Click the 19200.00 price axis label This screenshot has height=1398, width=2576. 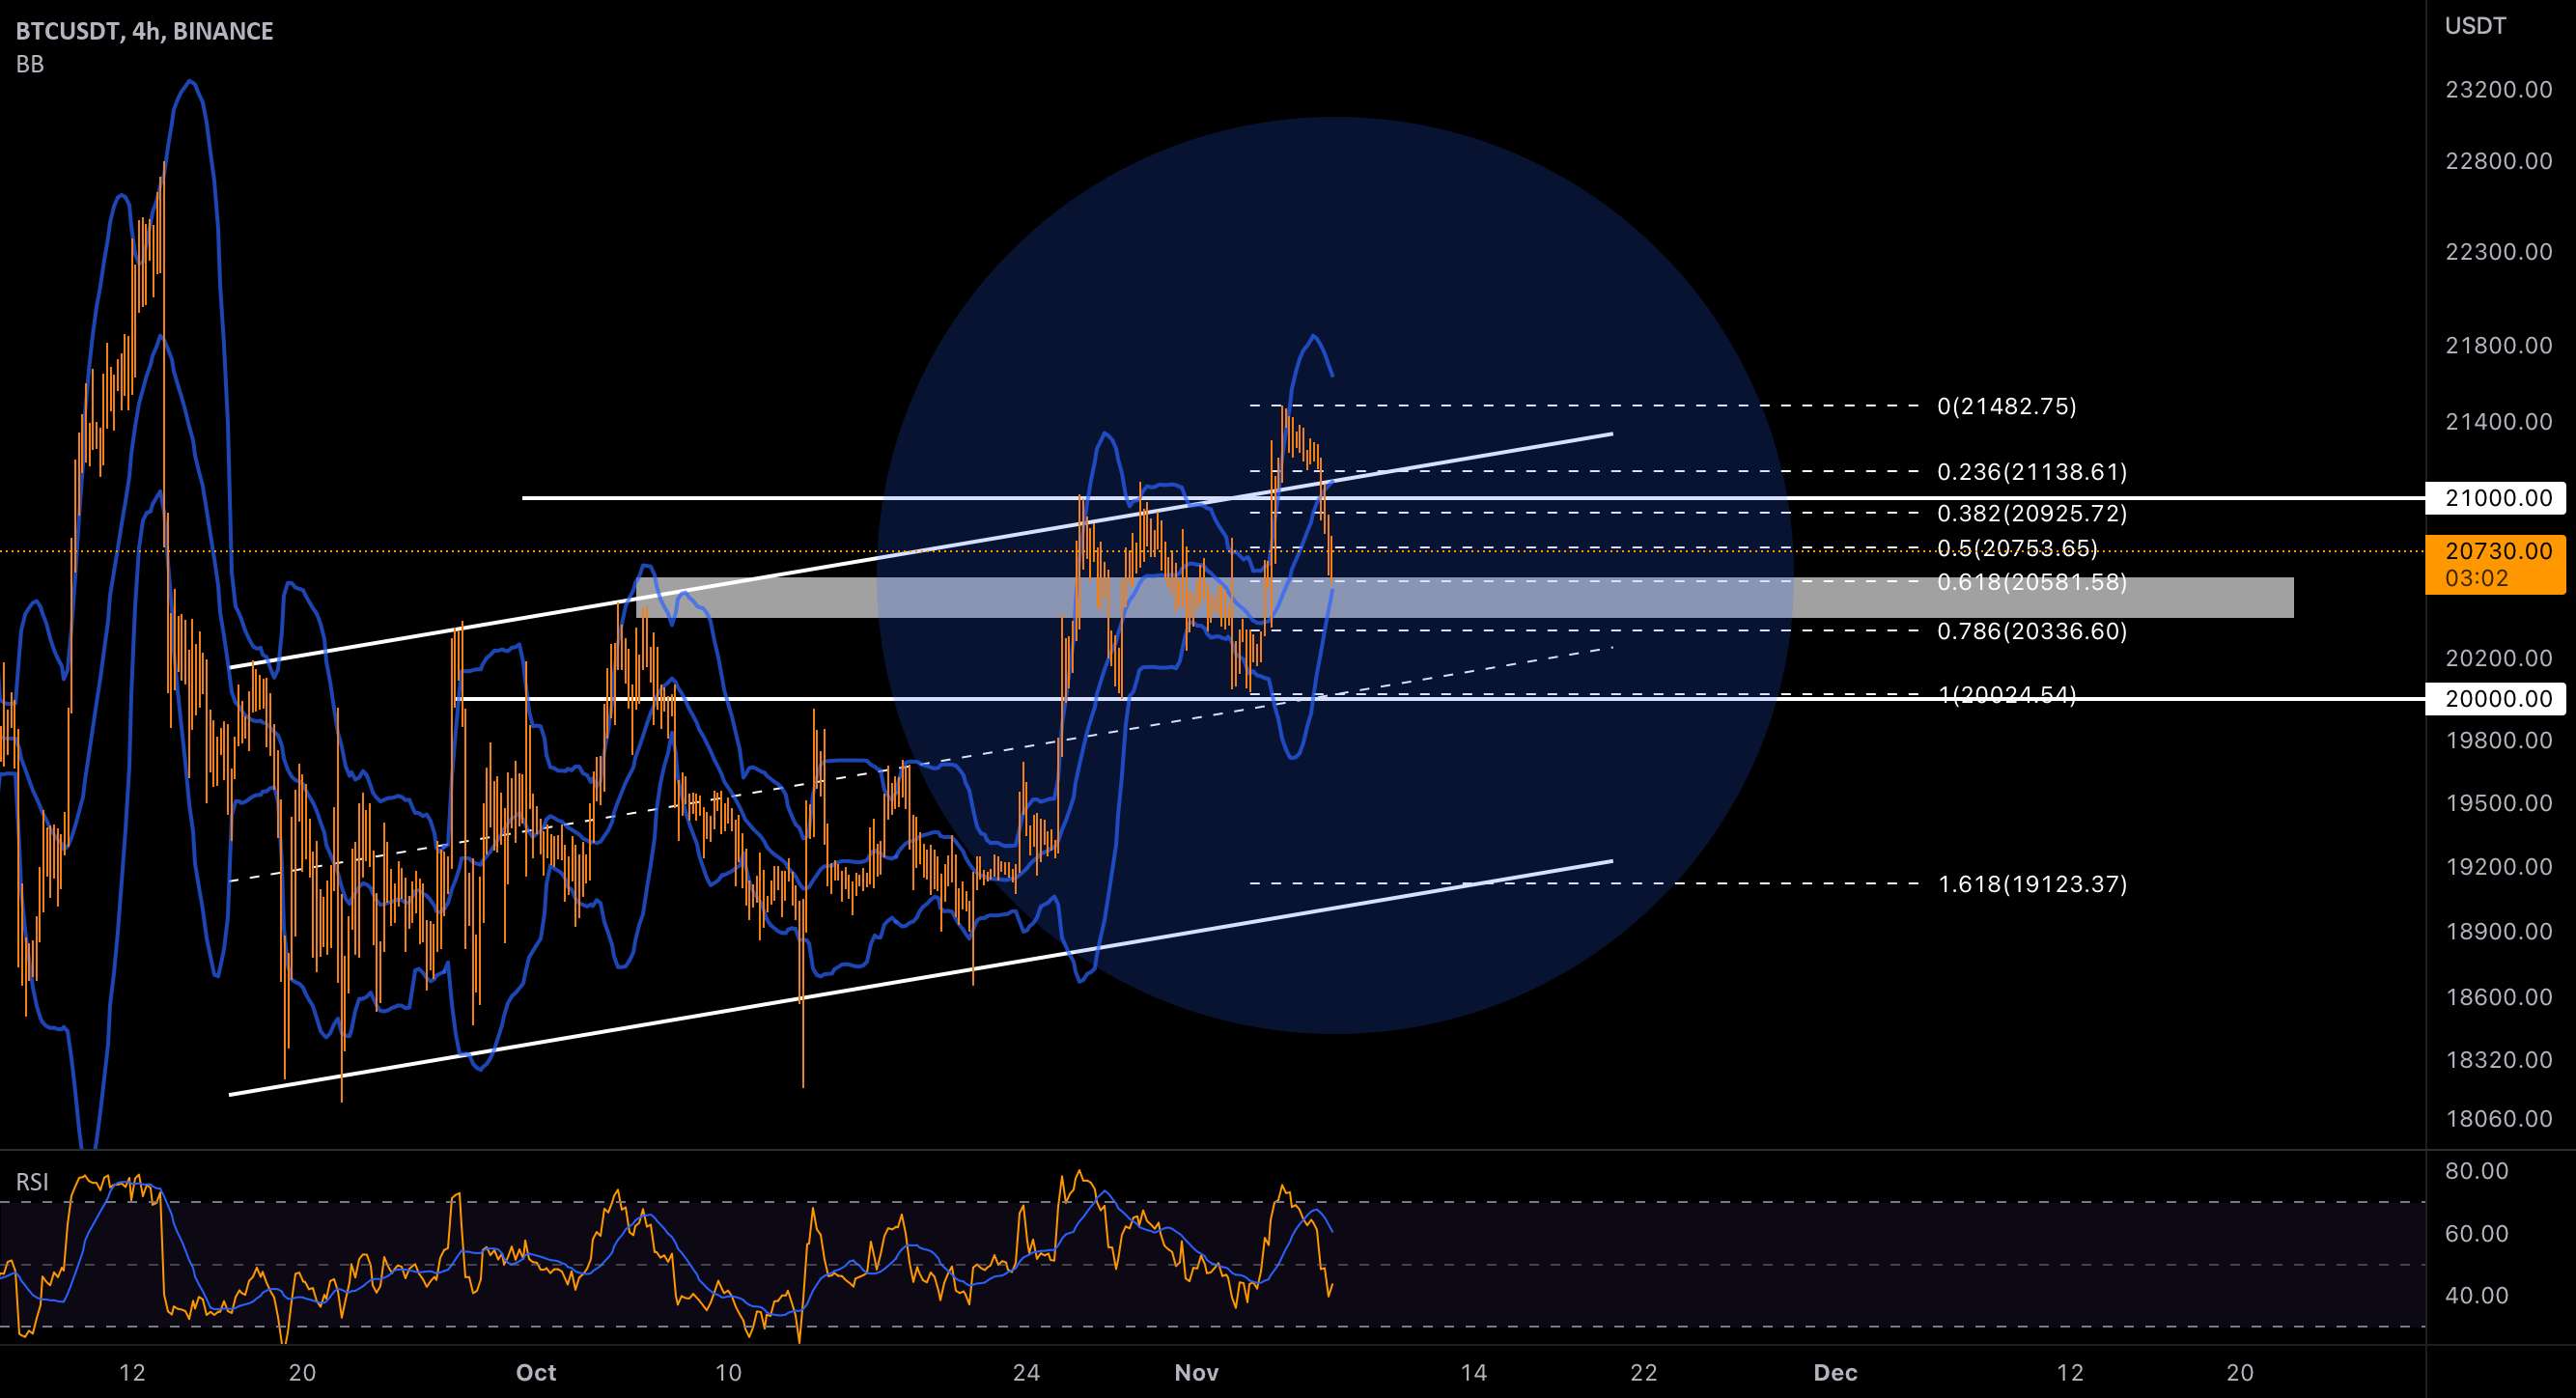click(2499, 867)
